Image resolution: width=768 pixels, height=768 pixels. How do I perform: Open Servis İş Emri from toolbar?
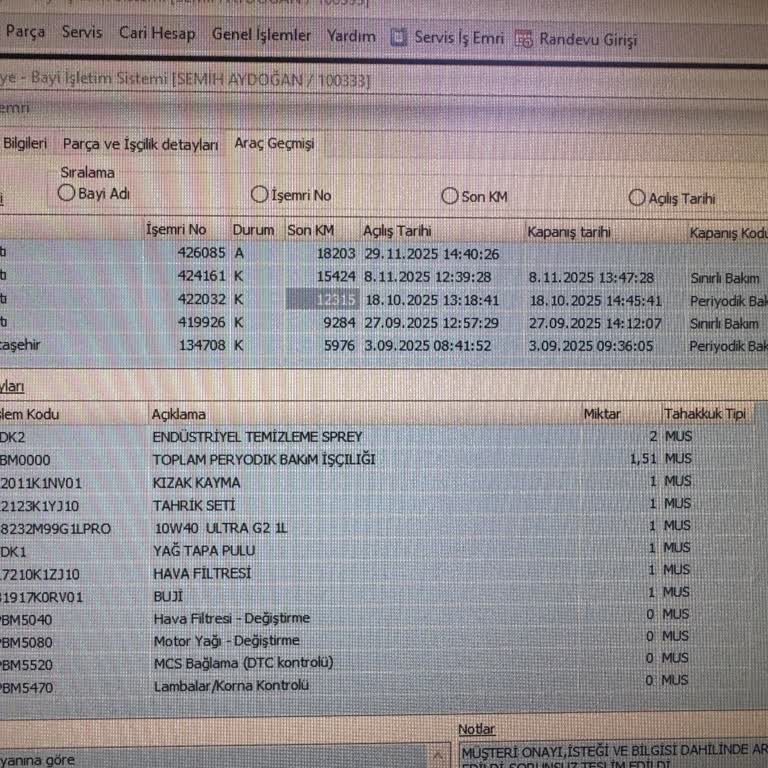pos(458,38)
